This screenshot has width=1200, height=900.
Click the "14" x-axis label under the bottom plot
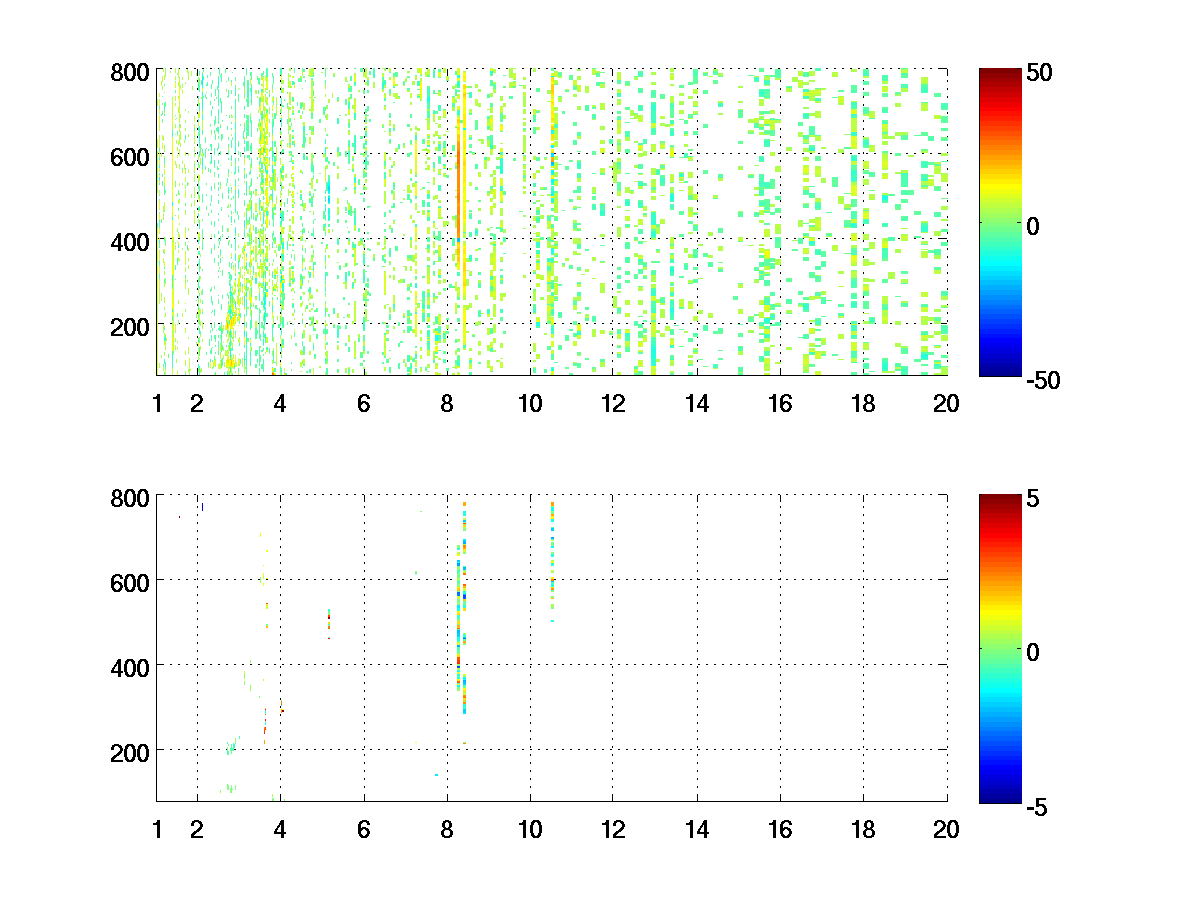click(697, 829)
